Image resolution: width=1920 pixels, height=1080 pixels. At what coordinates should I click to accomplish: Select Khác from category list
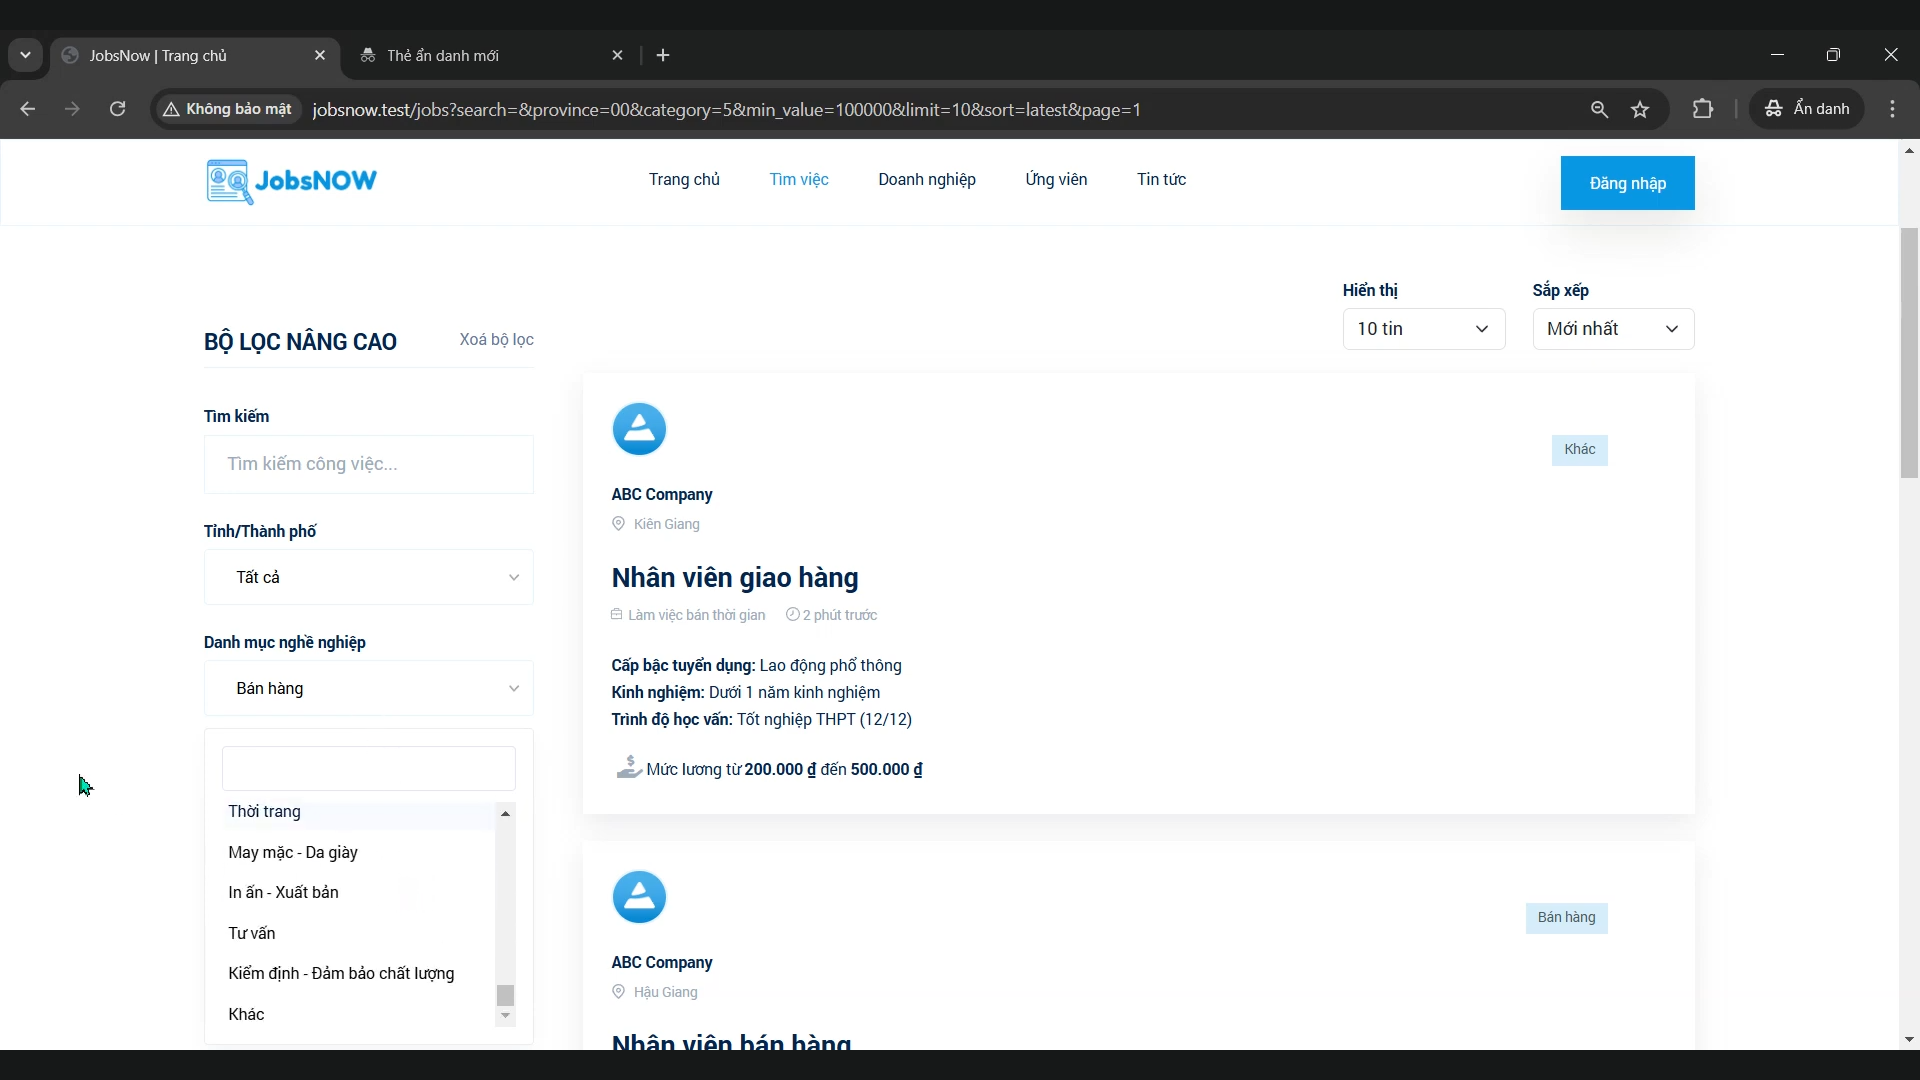[358, 1014]
